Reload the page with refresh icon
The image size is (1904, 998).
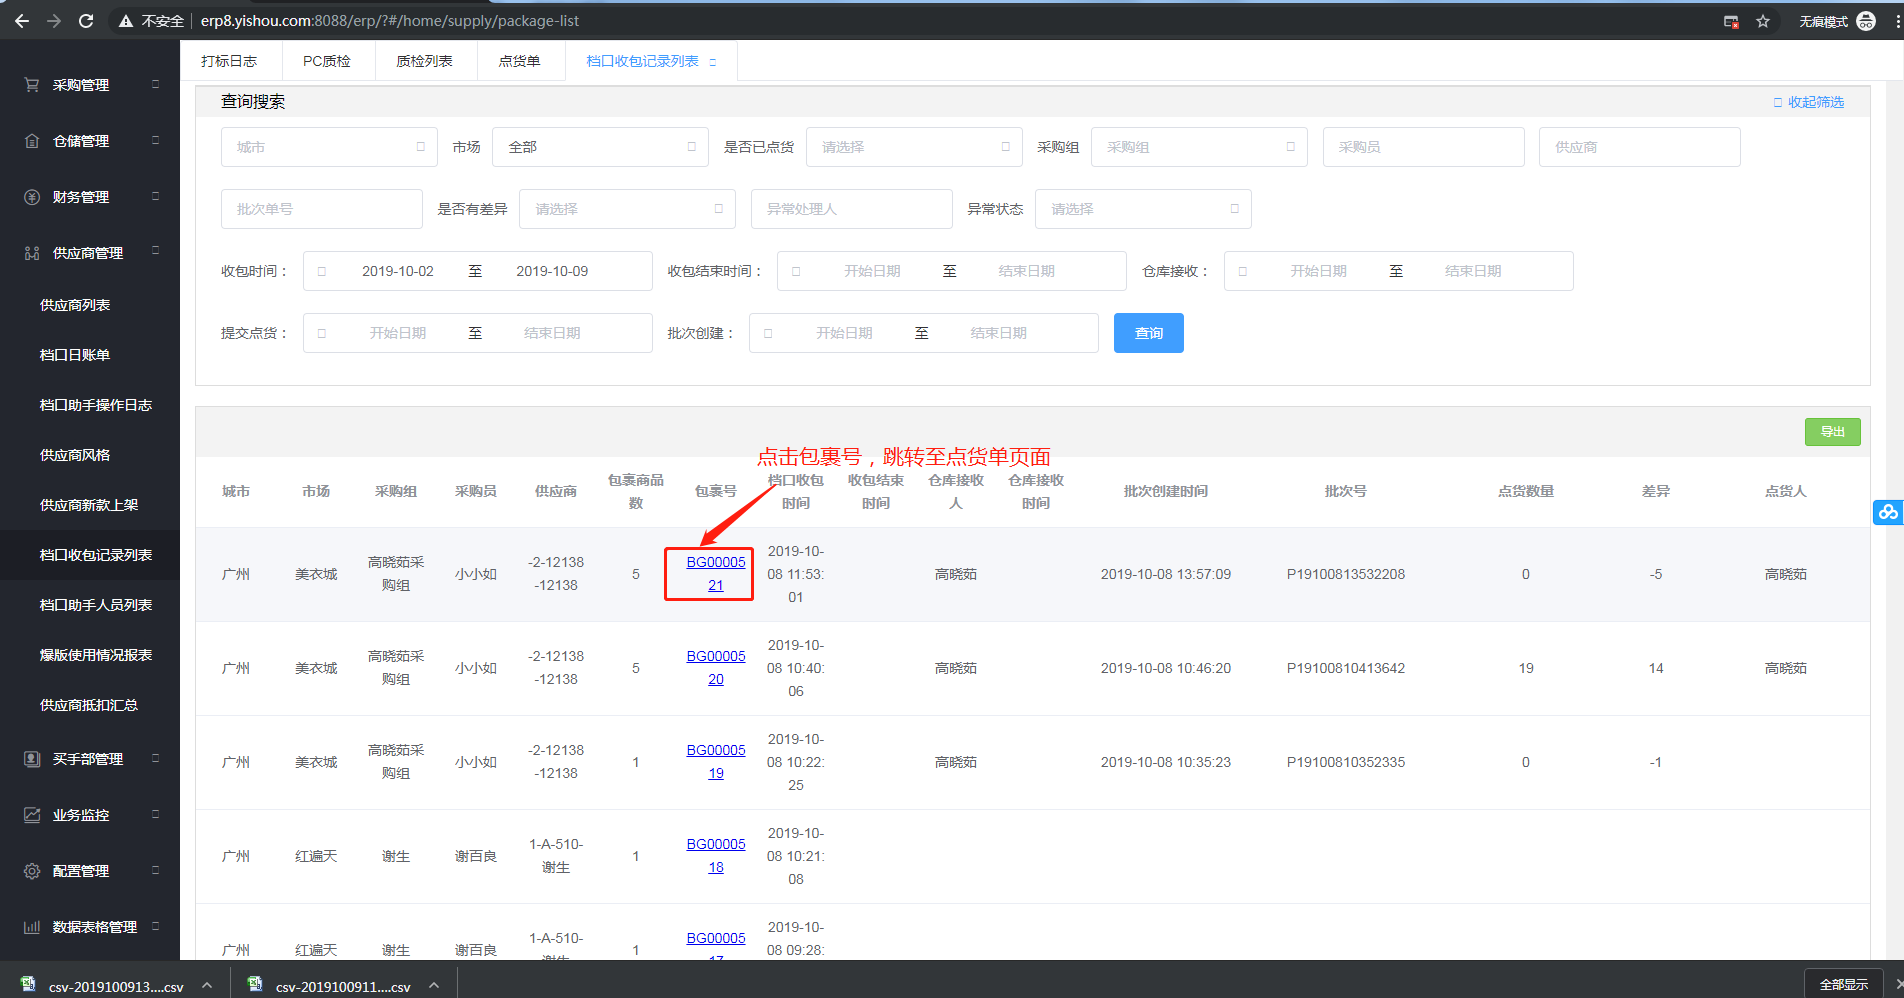[86, 21]
